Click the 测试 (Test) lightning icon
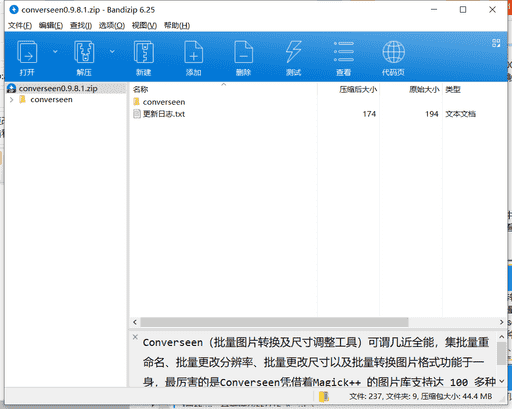 293,52
